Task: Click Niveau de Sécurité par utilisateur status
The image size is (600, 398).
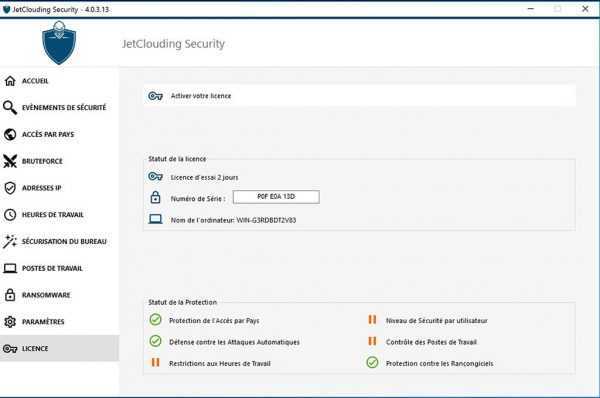Action: [x=437, y=321]
